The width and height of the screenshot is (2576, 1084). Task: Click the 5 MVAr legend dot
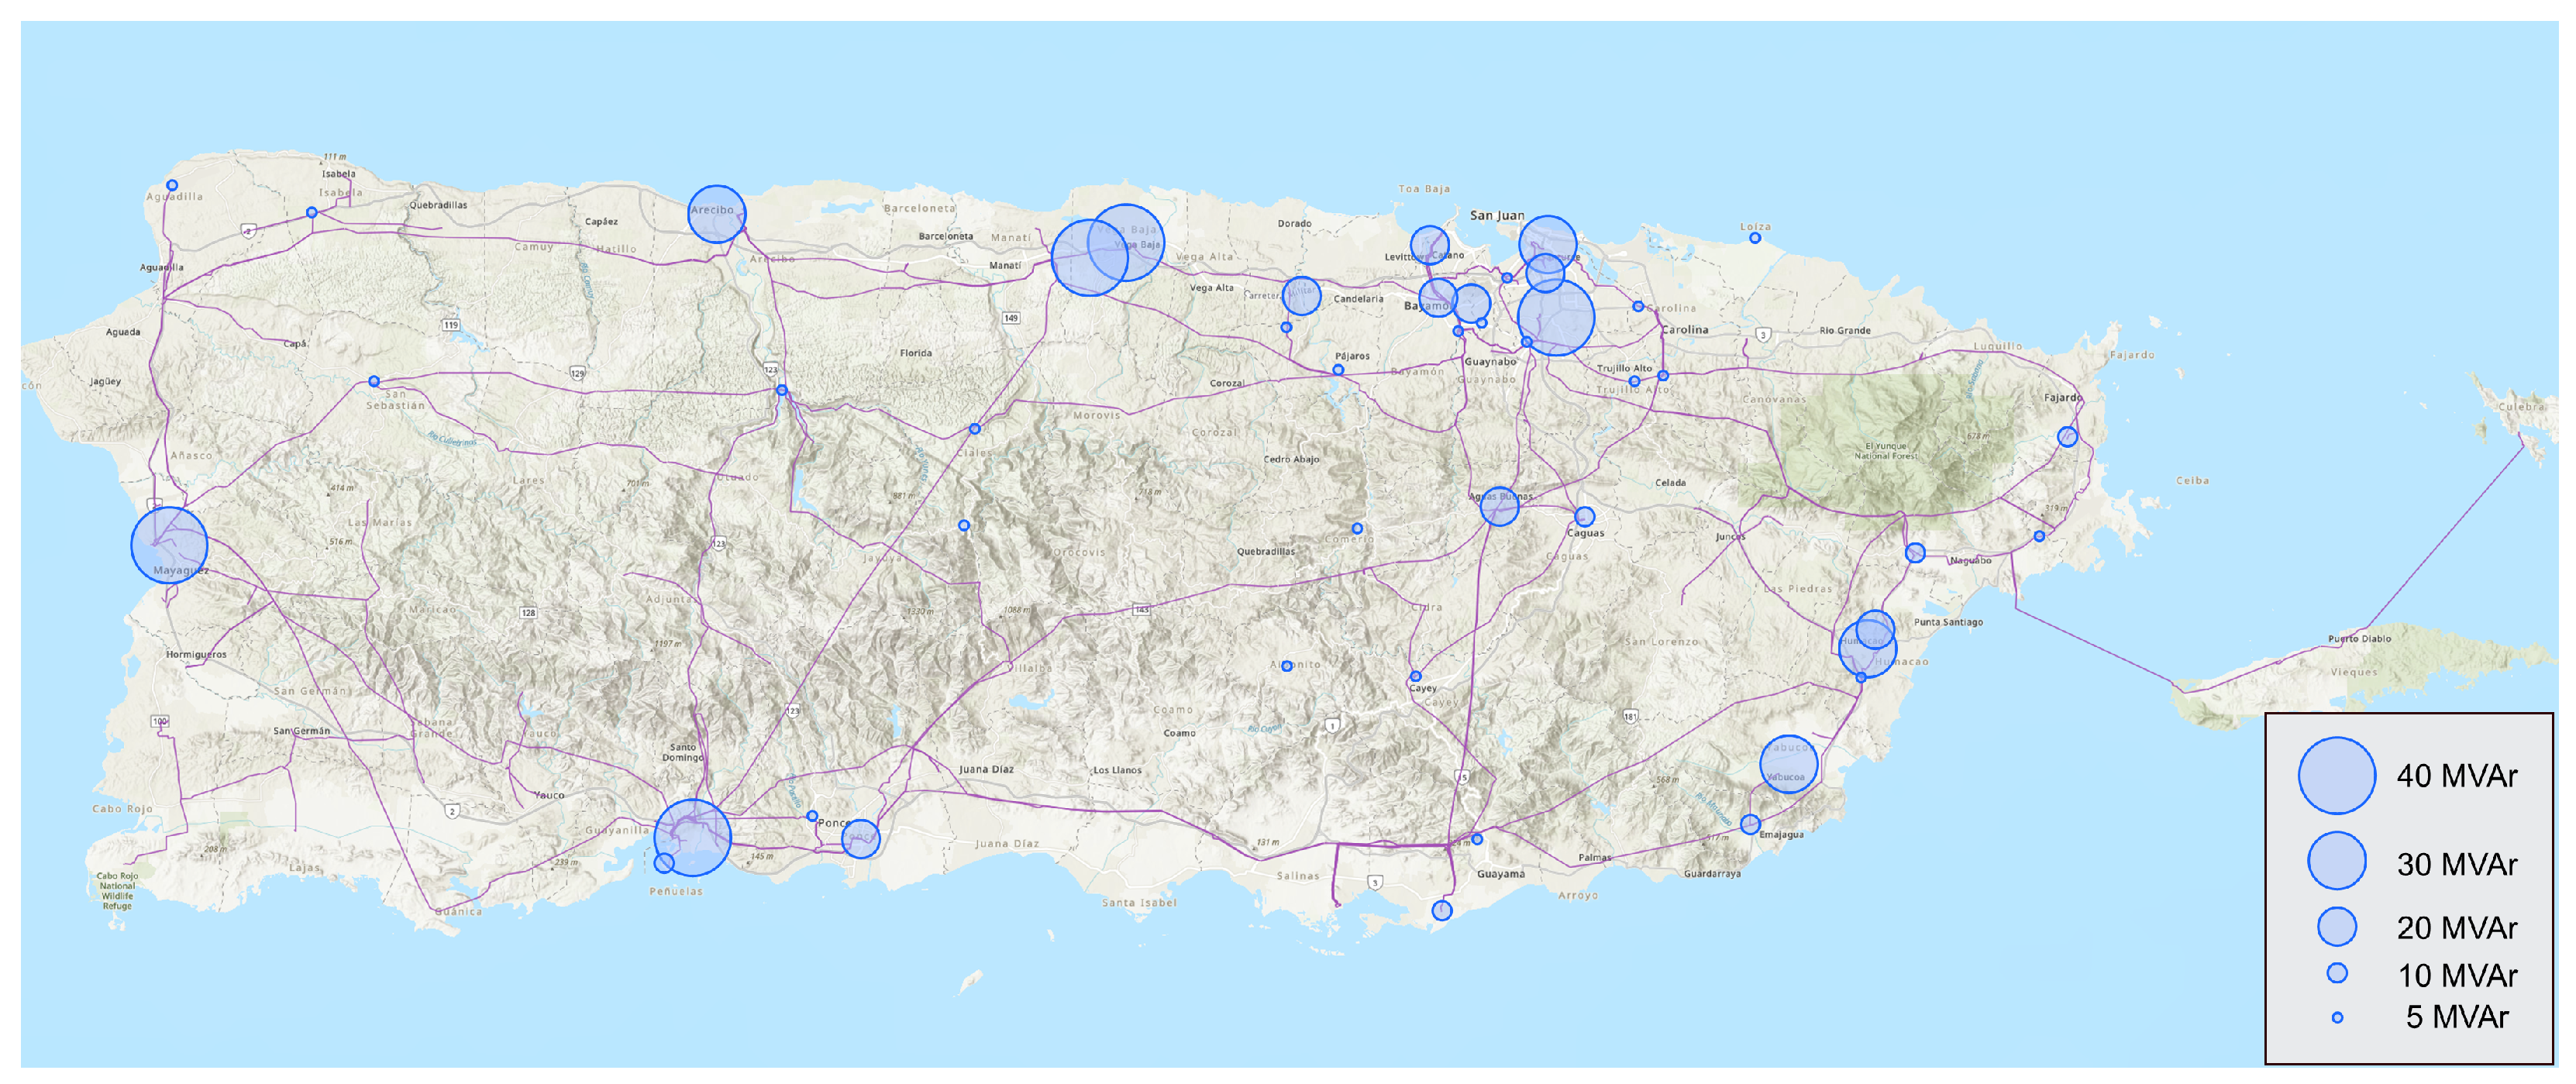point(2337,1017)
